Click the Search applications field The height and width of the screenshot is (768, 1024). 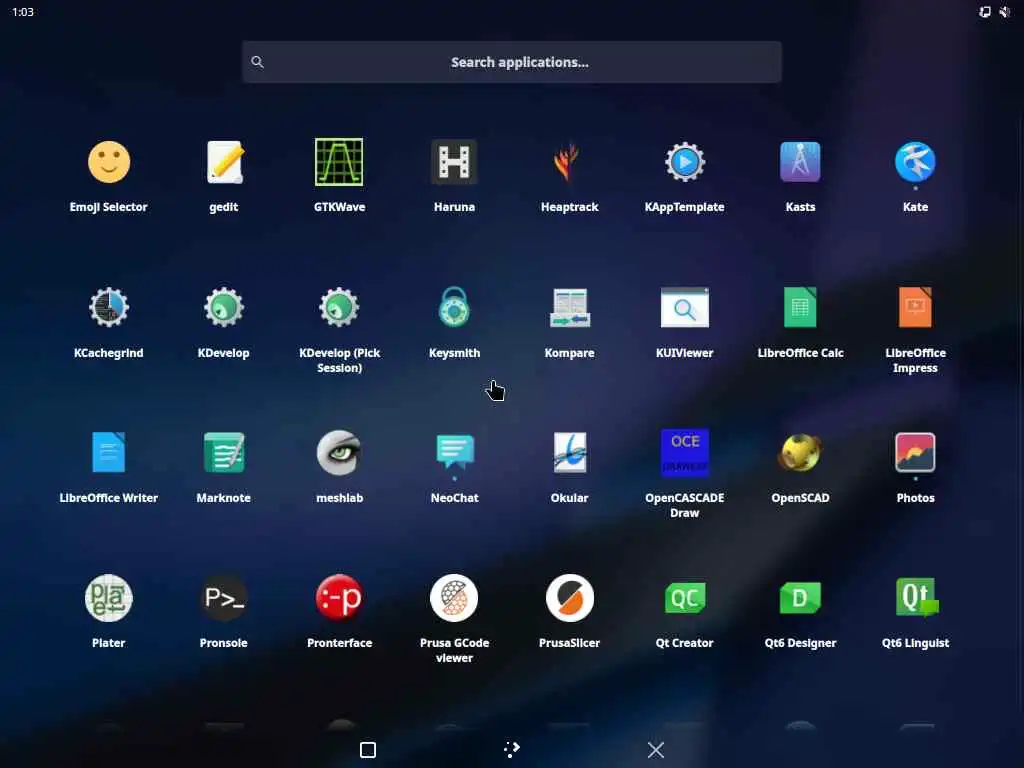[x=512, y=62]
